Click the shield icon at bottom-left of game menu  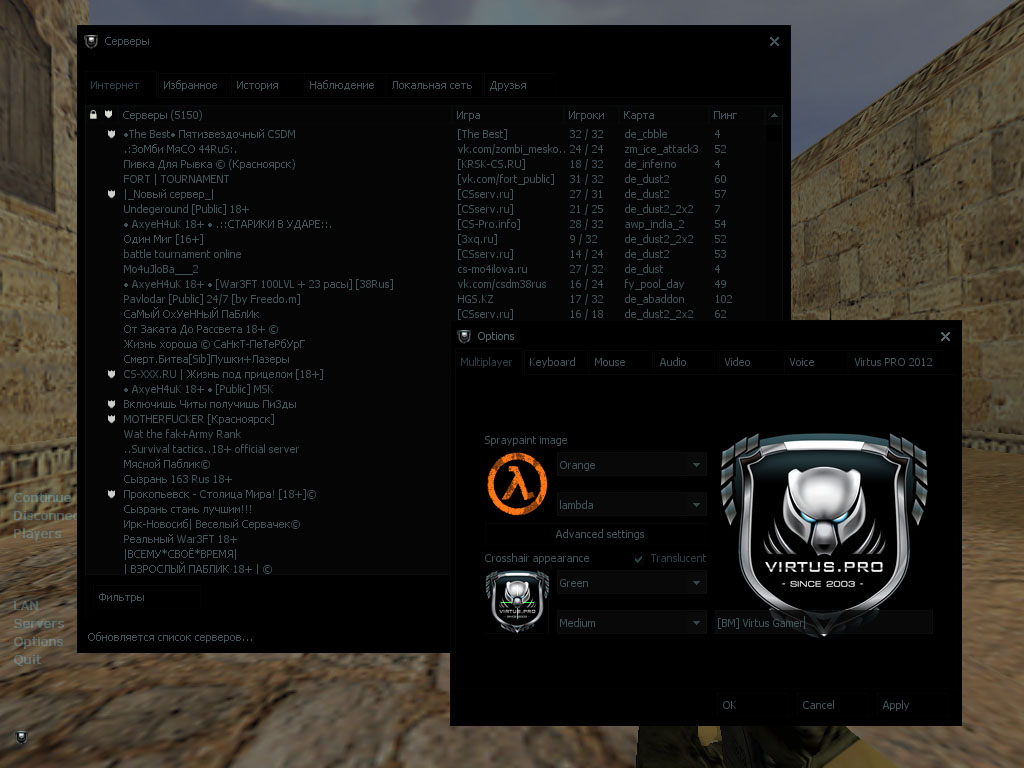pos(22,737)
